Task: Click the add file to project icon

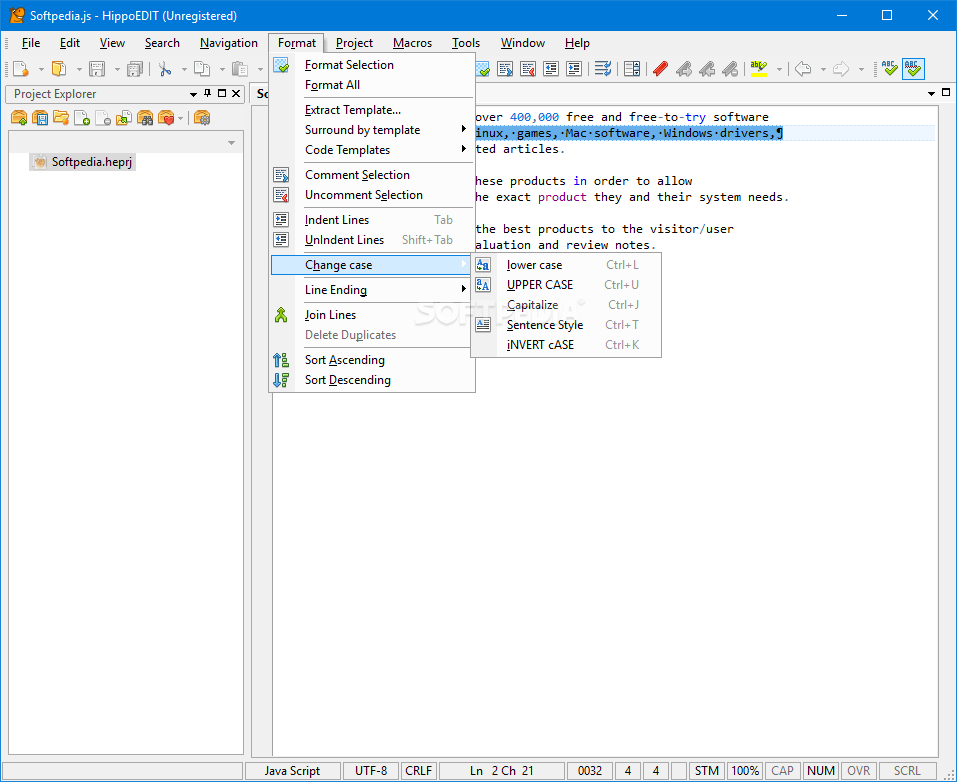Action: [82, 117]
